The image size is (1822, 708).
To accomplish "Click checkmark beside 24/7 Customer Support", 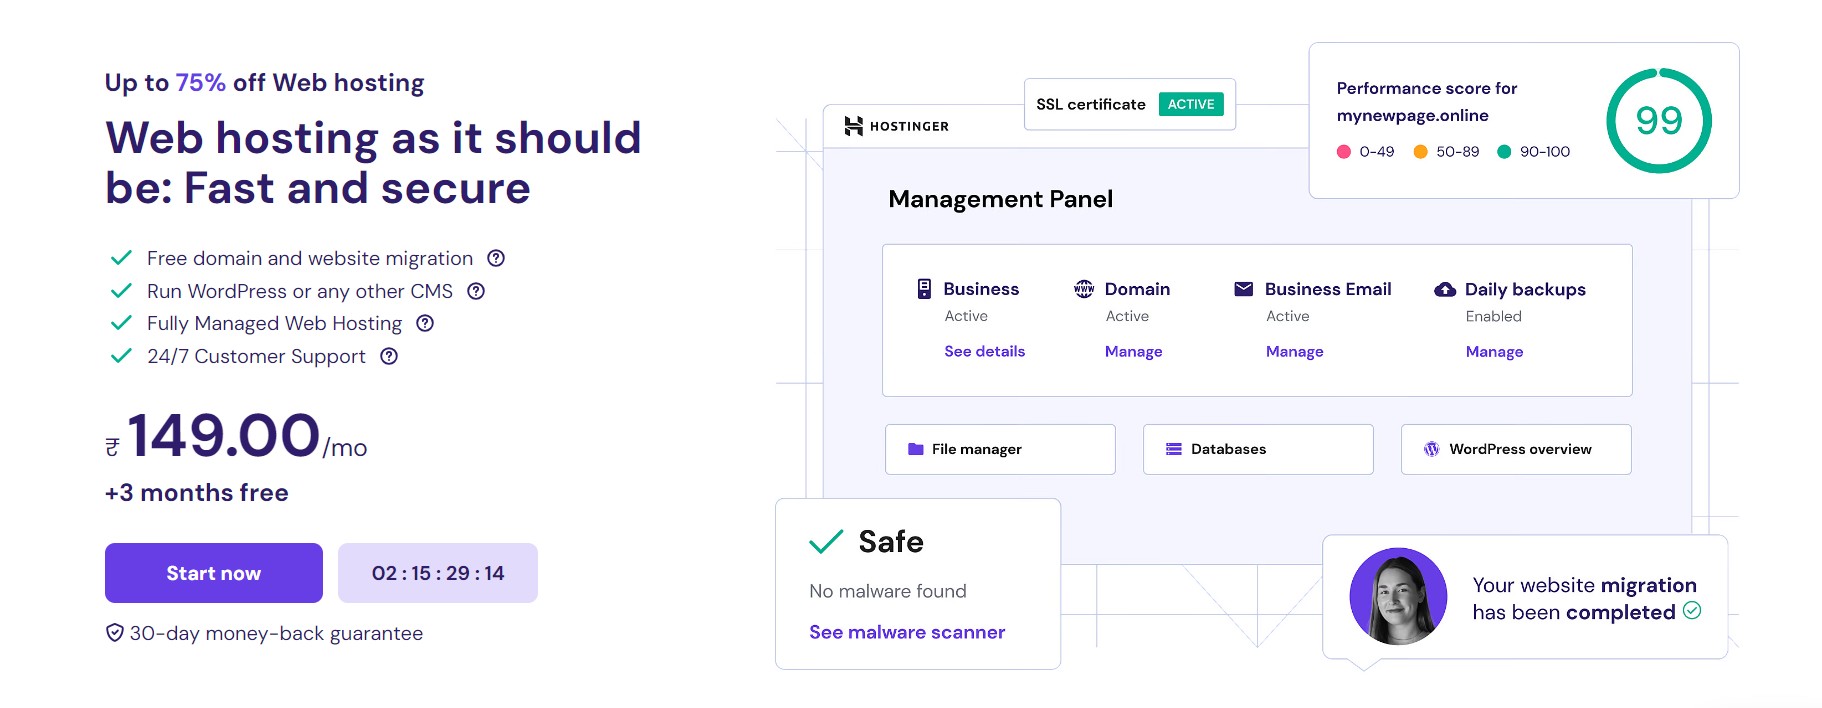I will [121, 356].
